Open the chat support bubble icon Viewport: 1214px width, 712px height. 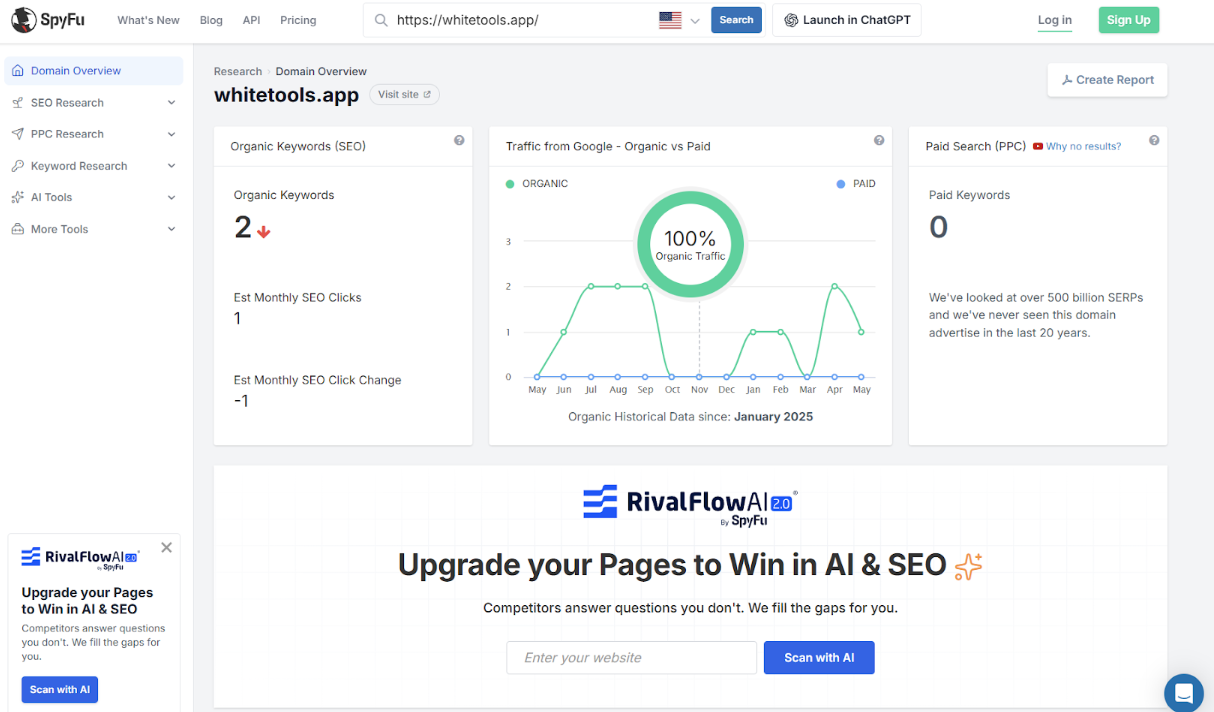pyautogui.click(x=1184, y=692)
